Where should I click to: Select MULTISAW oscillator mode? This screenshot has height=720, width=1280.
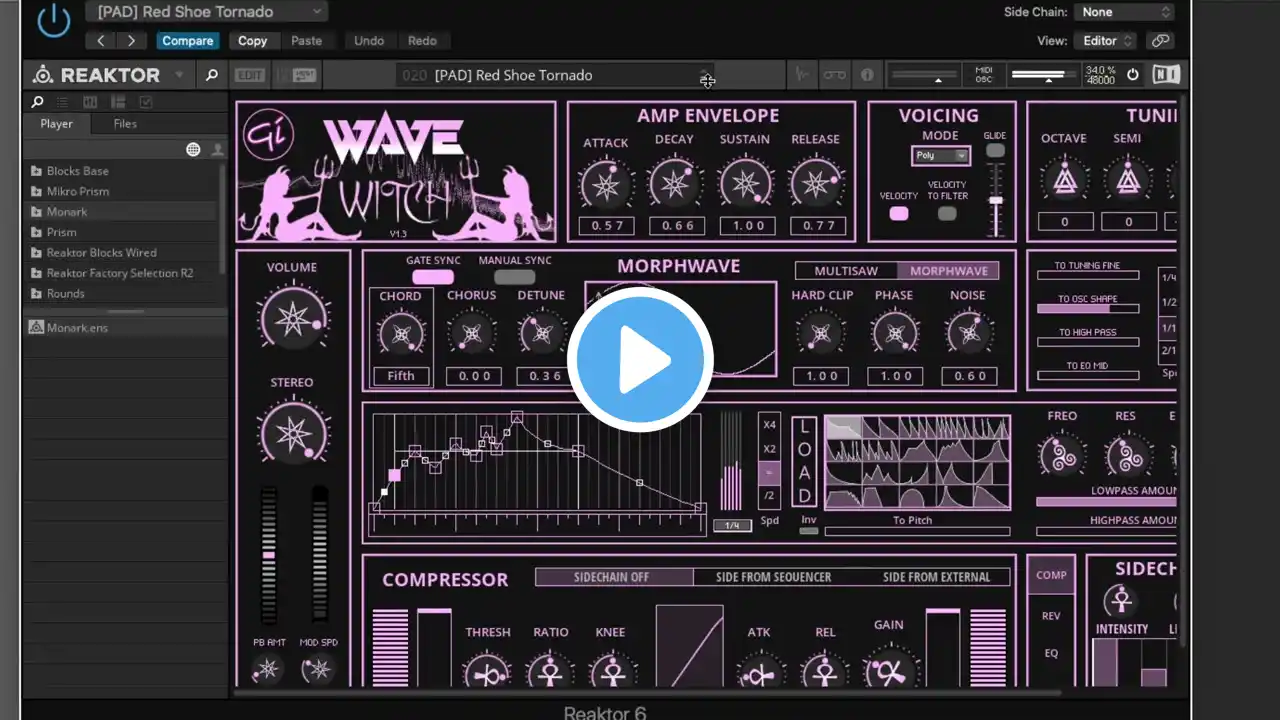[846, 271]
